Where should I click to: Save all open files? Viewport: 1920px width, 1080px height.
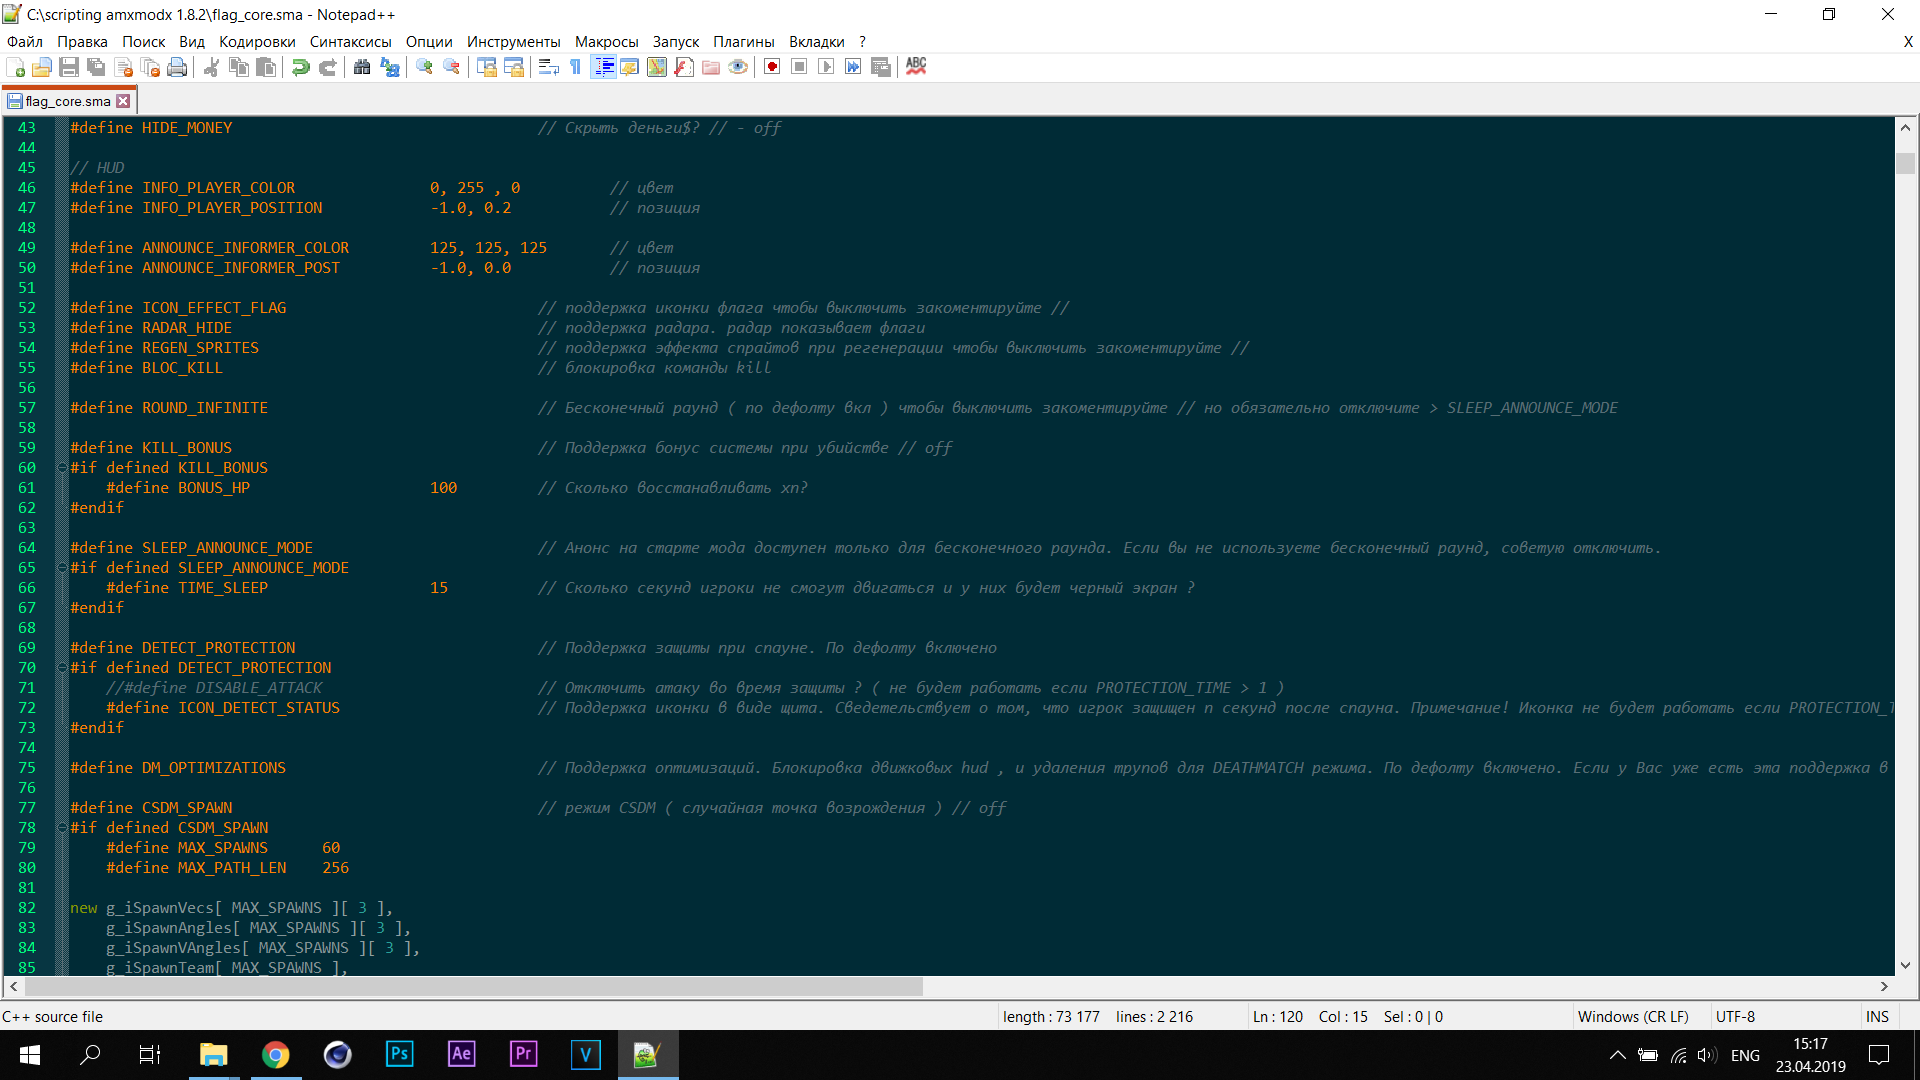(96, 67)
